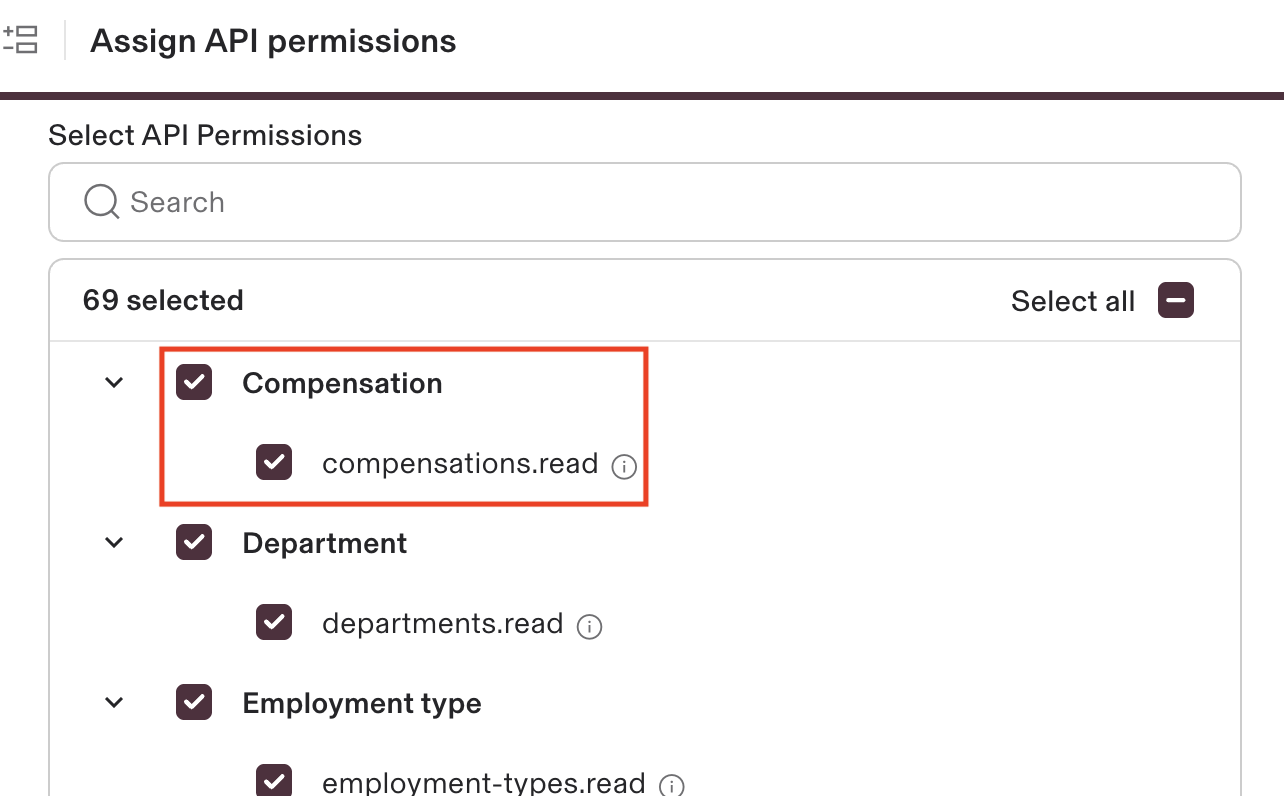The height and width of the screenshot is (796, 1284).
Task: Uncheck the Employment type group checkbox
Action: click(x=194, y=703)
